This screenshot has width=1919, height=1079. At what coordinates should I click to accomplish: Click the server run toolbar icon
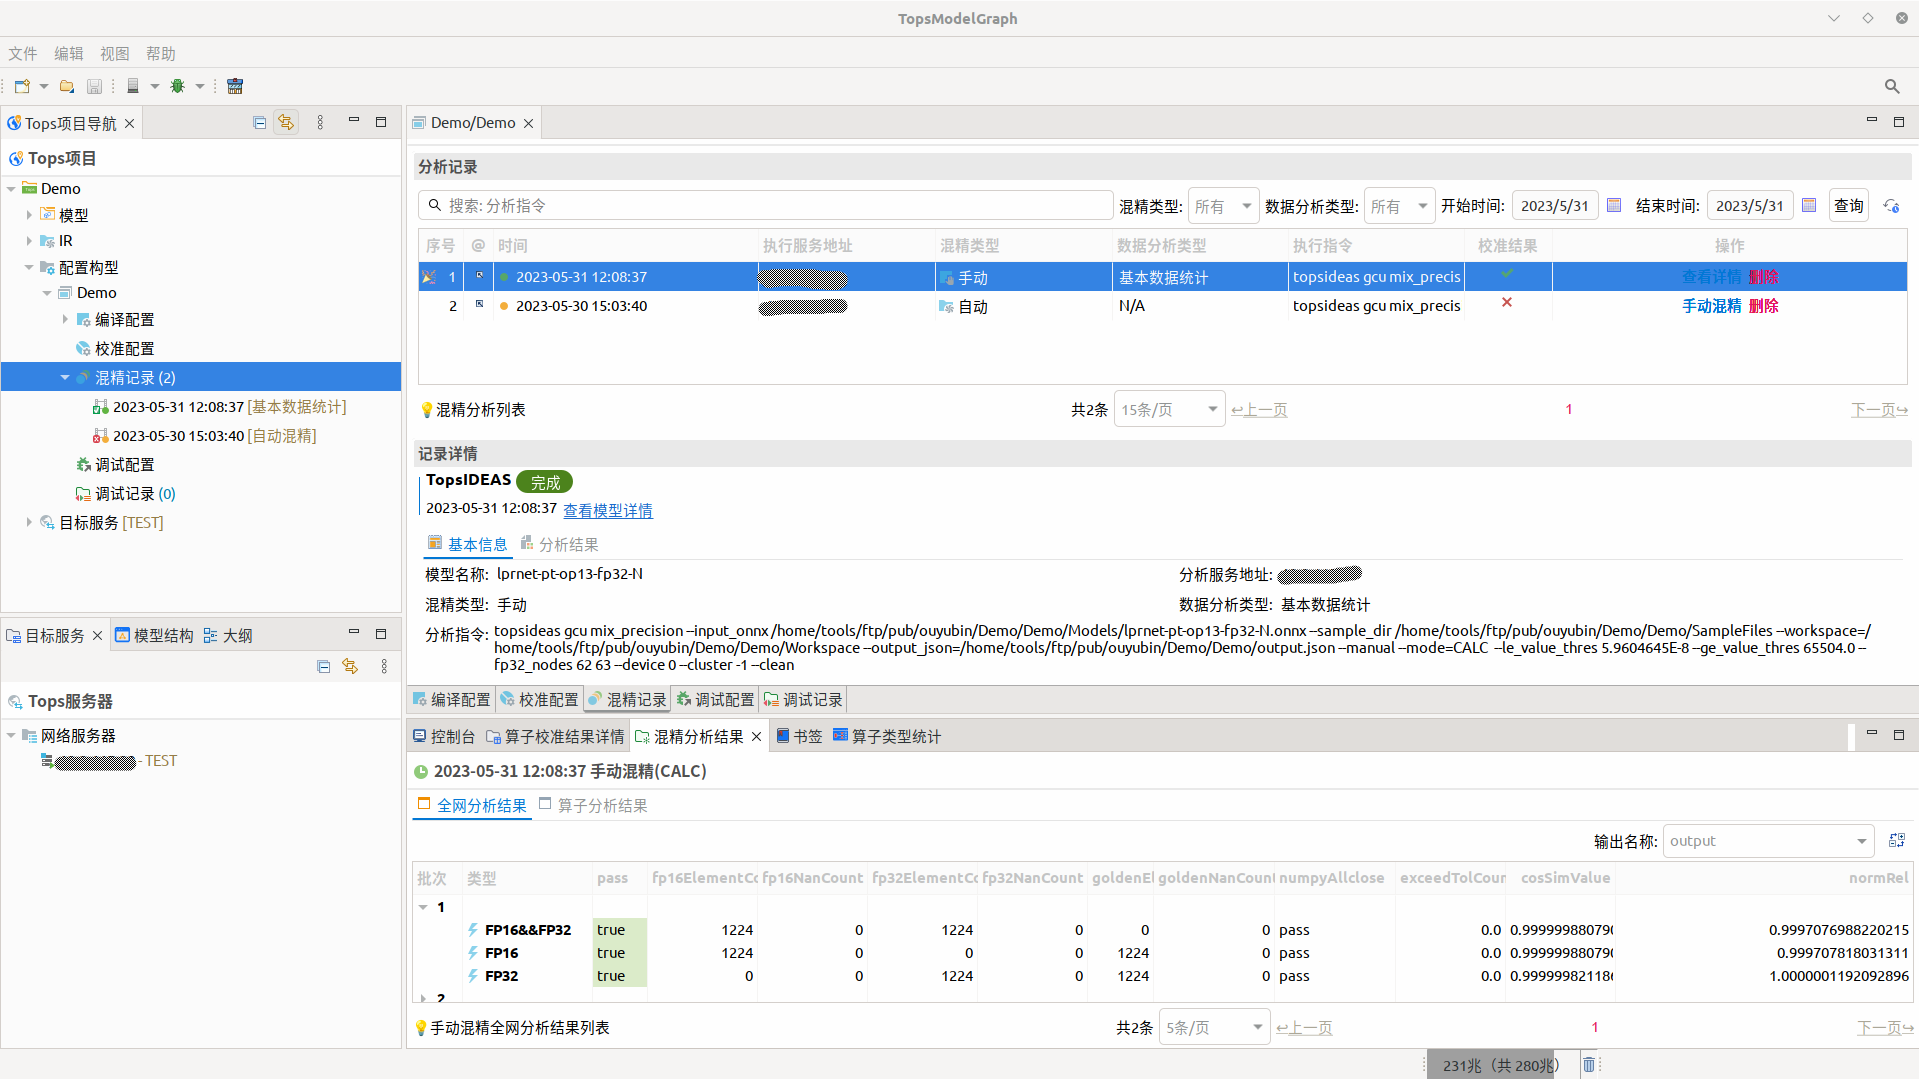coord(133,86)
